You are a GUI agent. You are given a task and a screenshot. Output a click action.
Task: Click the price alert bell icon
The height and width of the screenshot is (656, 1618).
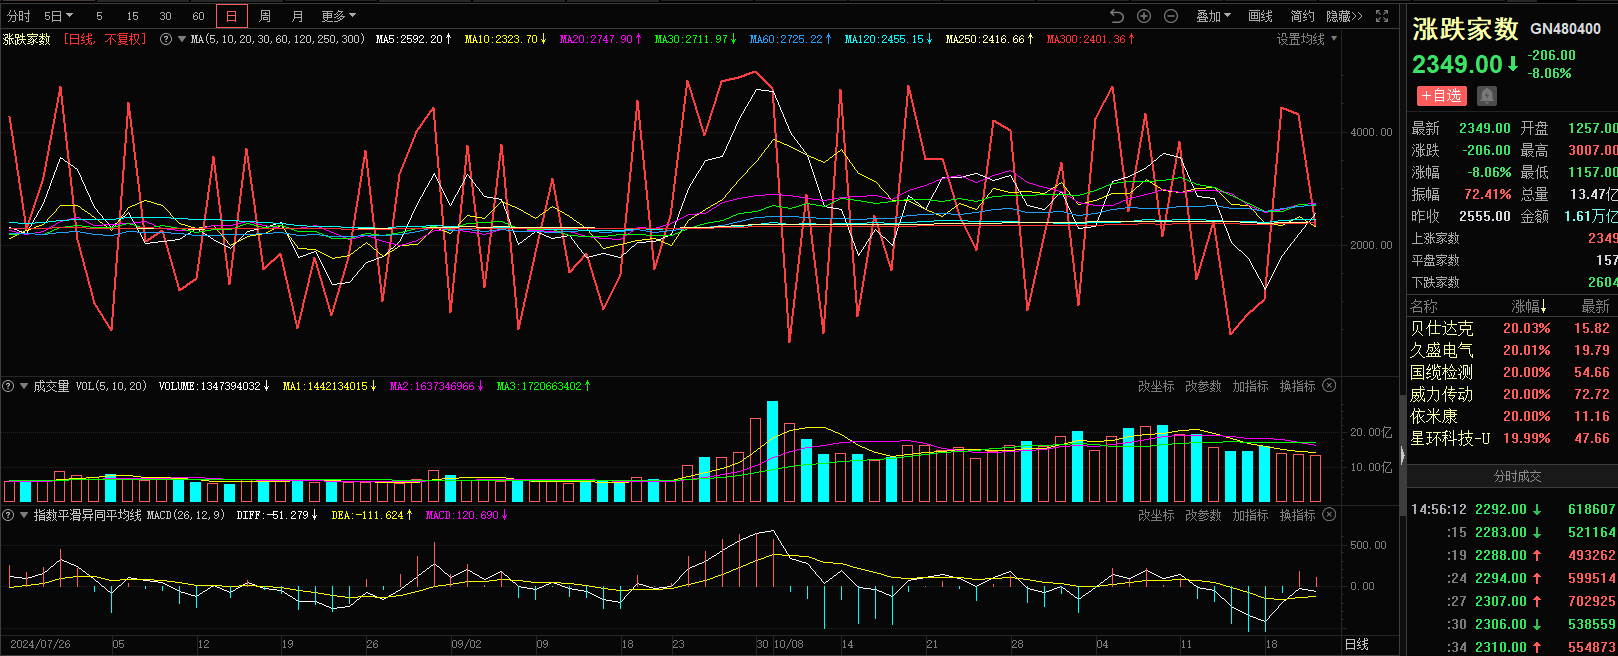pos(1487,96)
